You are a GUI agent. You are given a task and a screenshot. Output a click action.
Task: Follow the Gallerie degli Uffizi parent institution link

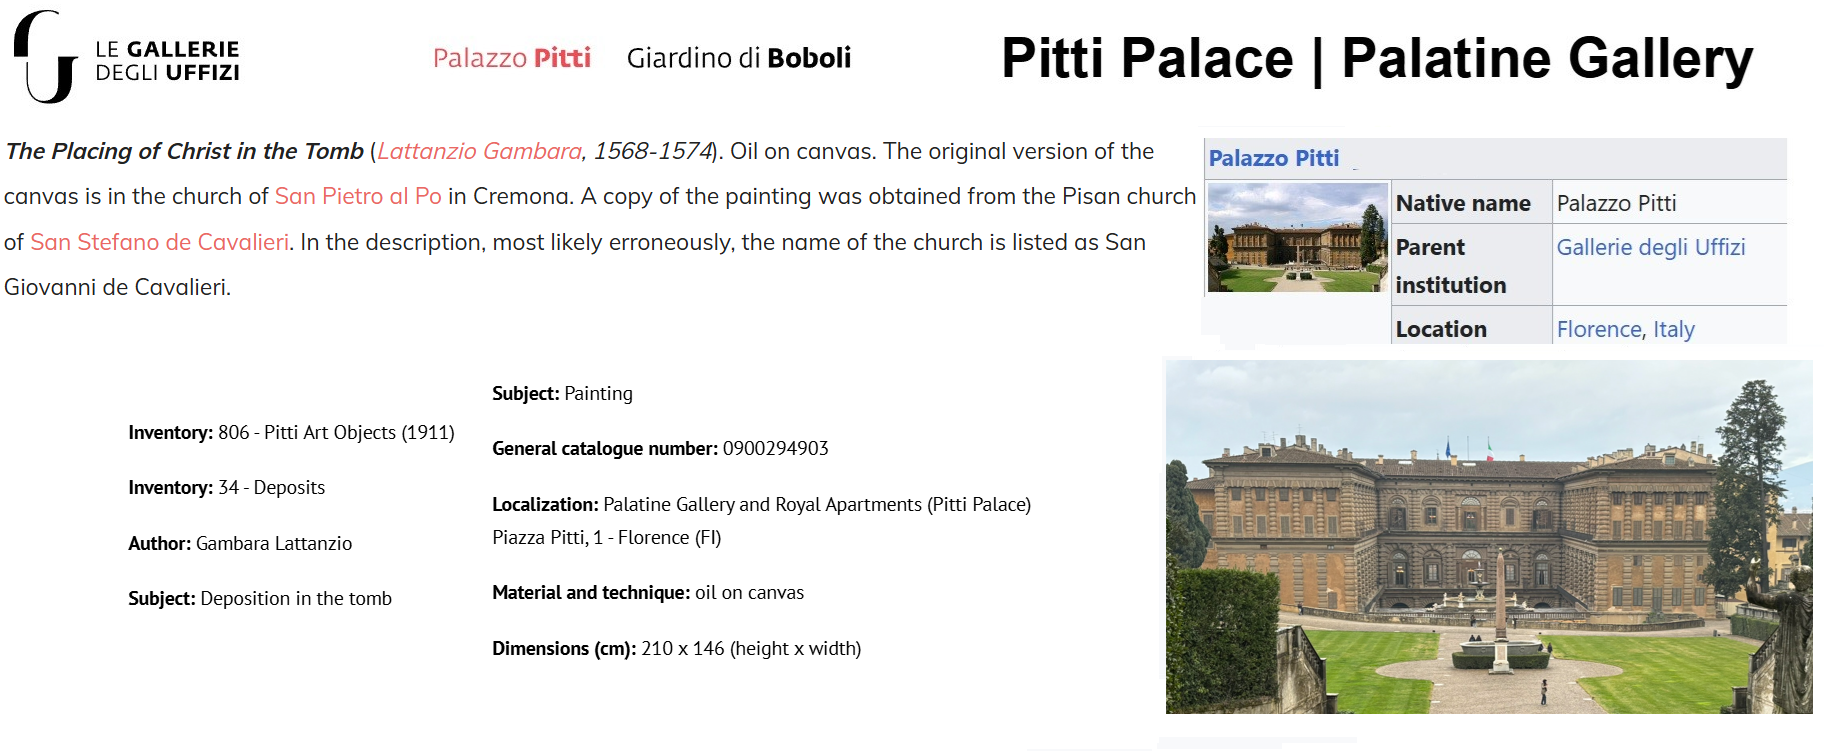[x=1650, y=247]
